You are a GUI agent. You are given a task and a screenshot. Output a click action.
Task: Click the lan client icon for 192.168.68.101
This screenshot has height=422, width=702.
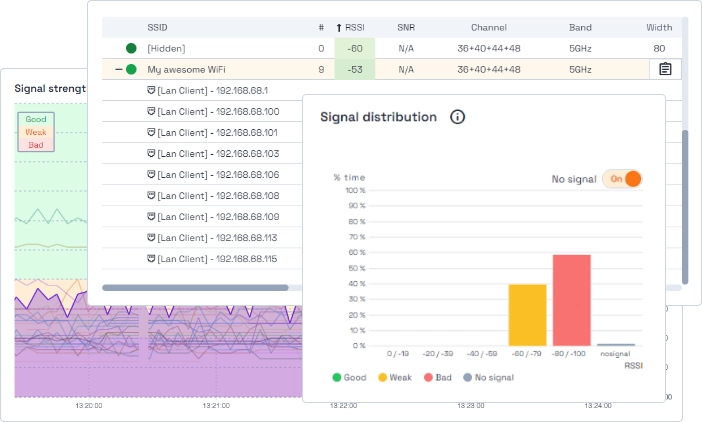(151, 132)
